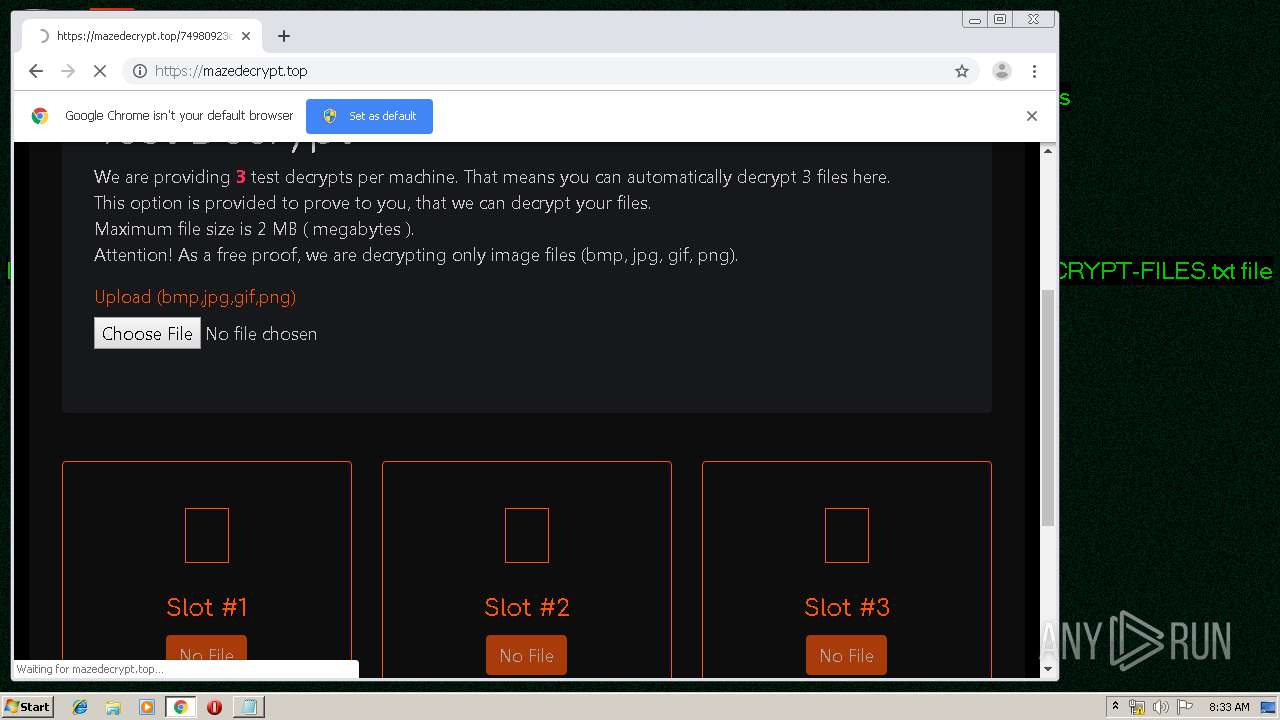1280x720 pixels.
Task: Click the Show desktop button
Action: [1268, 707]
